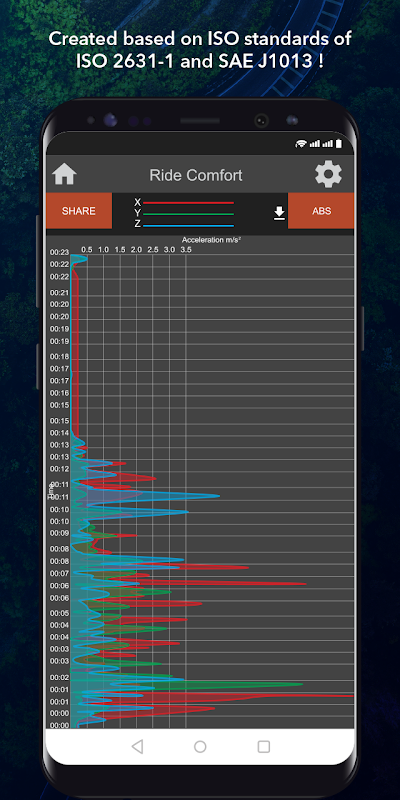The image size is (400, 800).
Task: Tap the ABS button
Action: tap(321, 211)
